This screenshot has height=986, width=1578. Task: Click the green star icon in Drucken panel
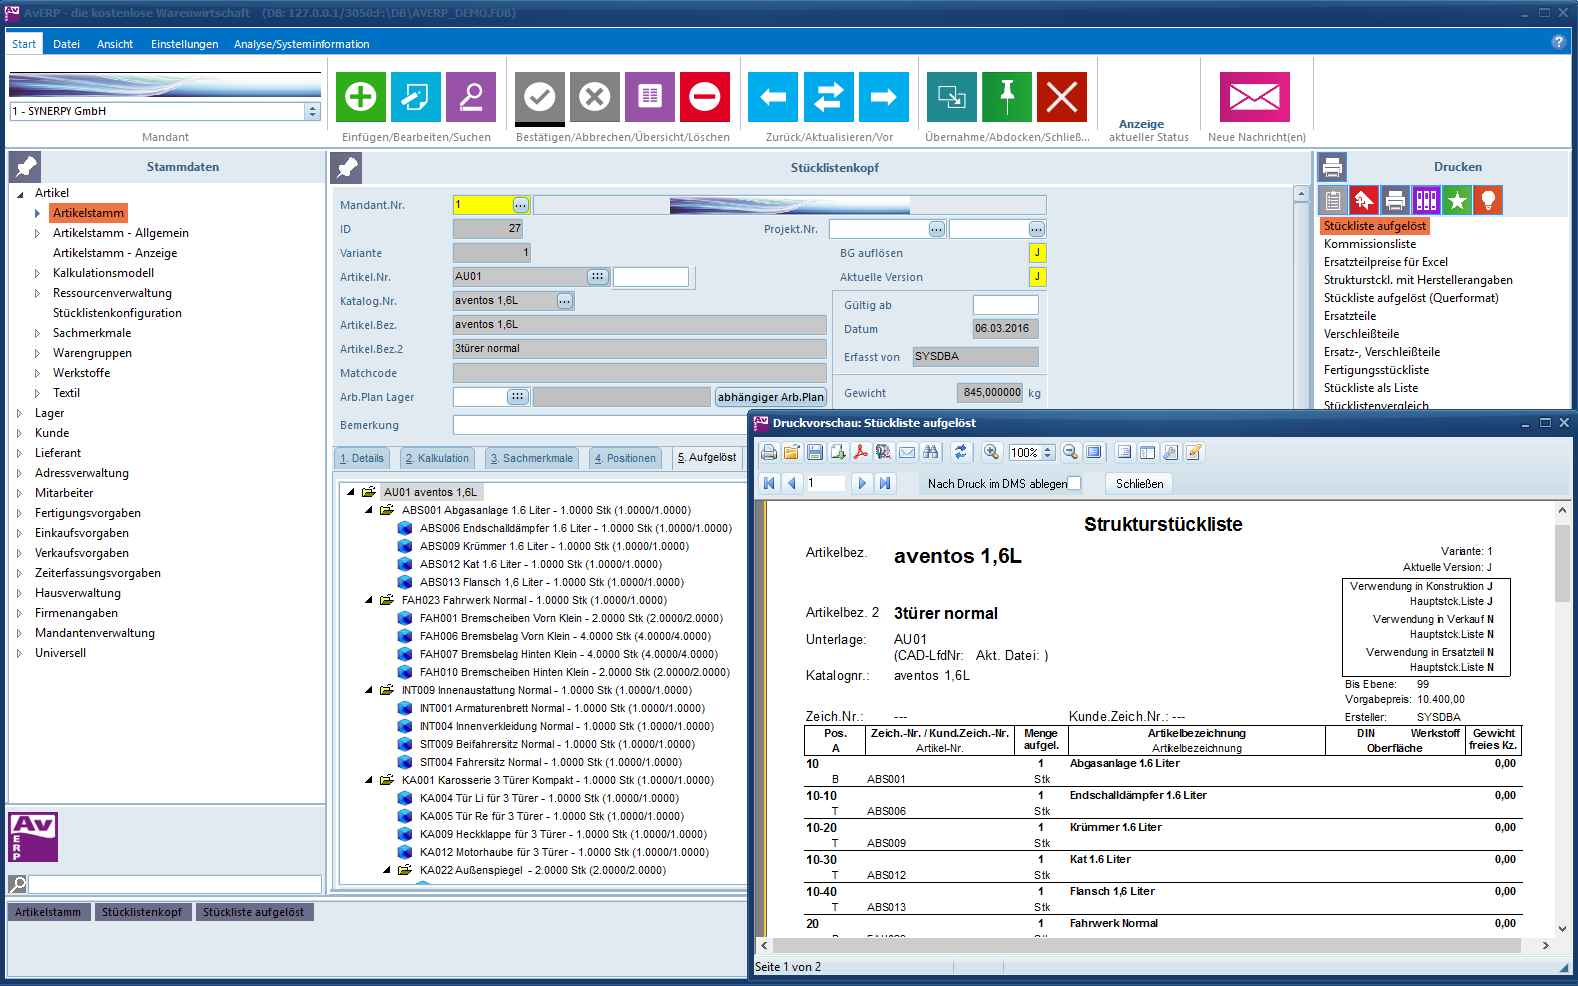(1457, 201)
